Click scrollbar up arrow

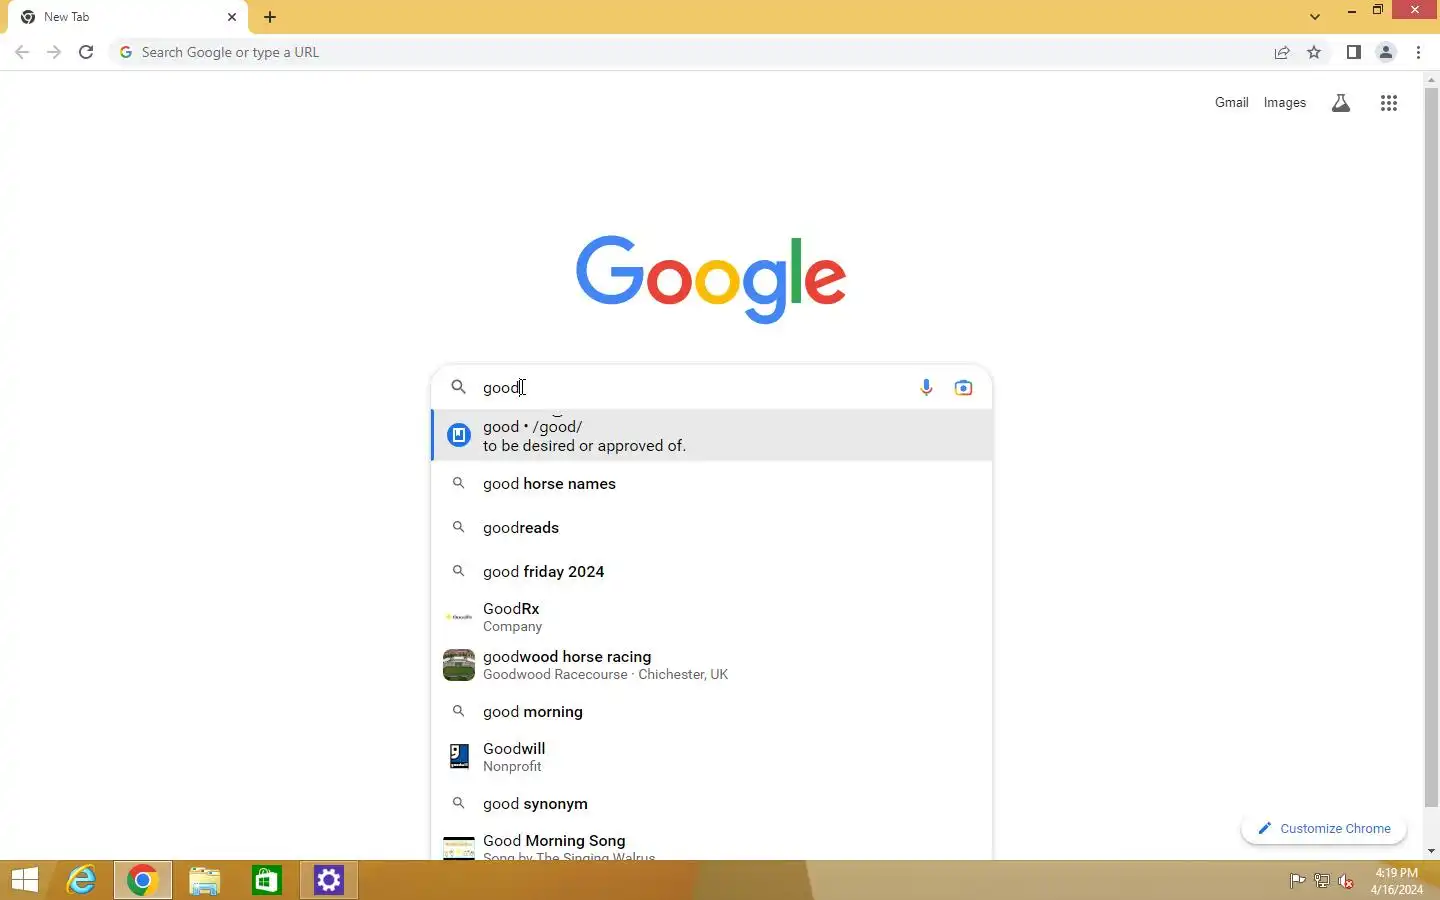[1431, 79]
